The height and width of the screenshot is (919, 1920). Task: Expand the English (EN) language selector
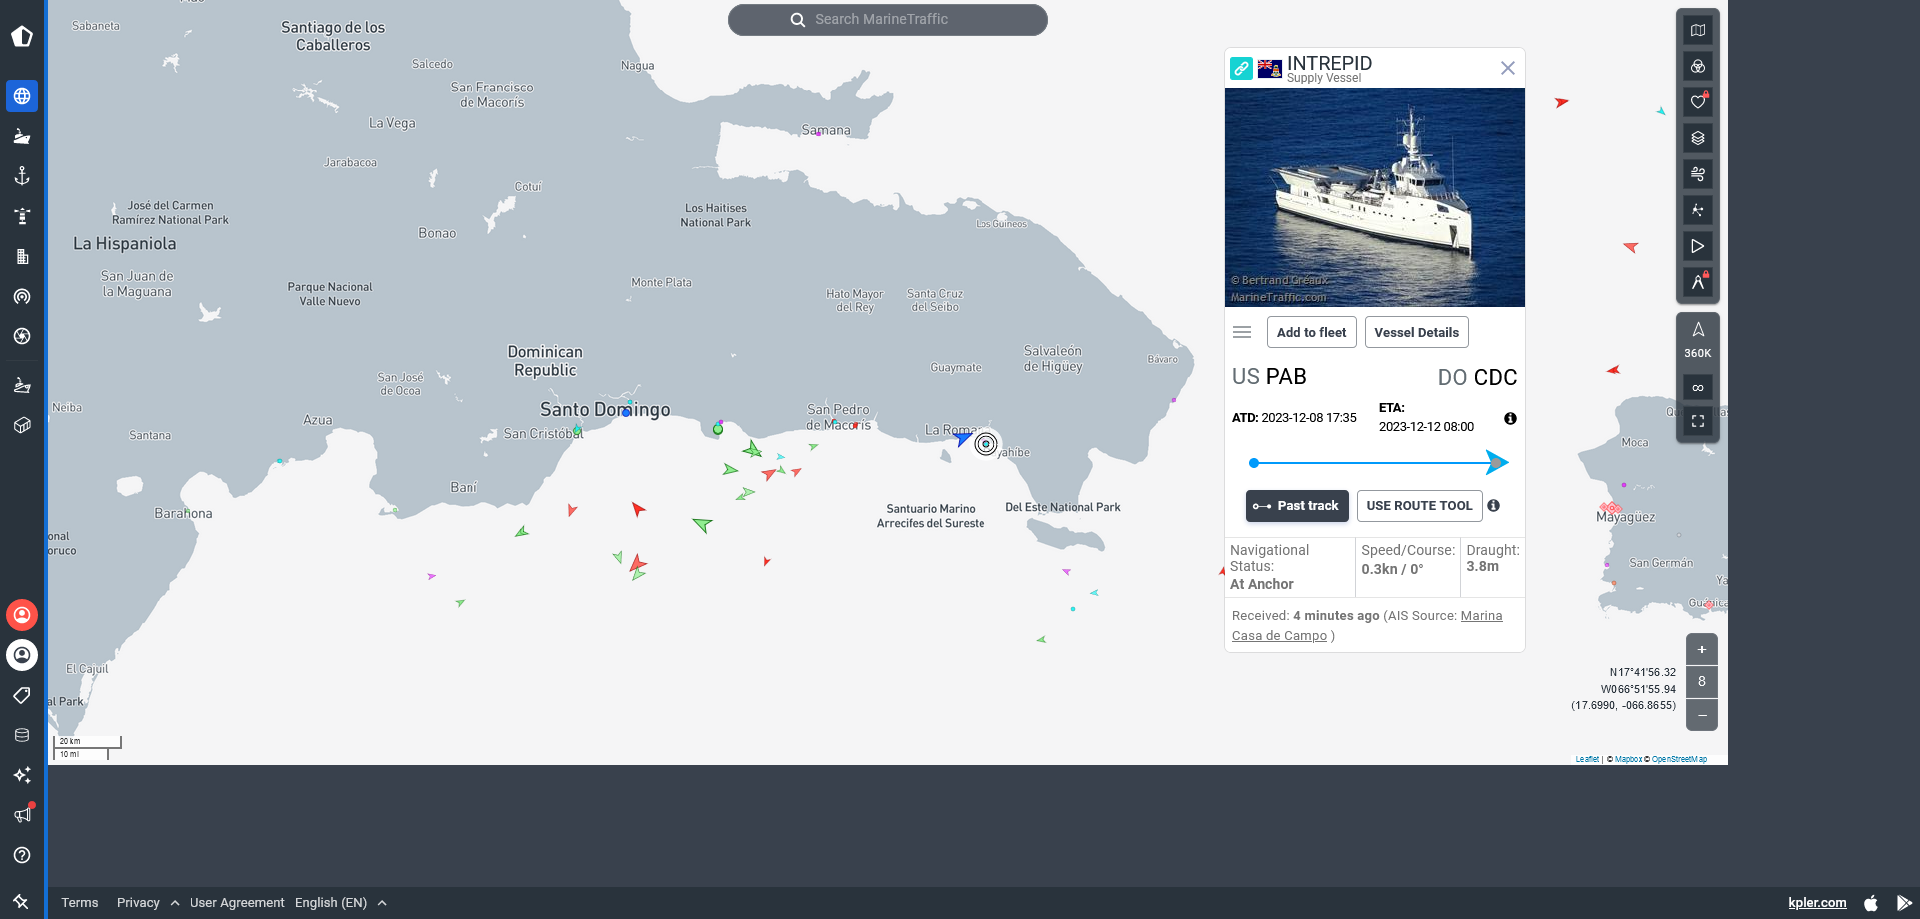(341, 903)
